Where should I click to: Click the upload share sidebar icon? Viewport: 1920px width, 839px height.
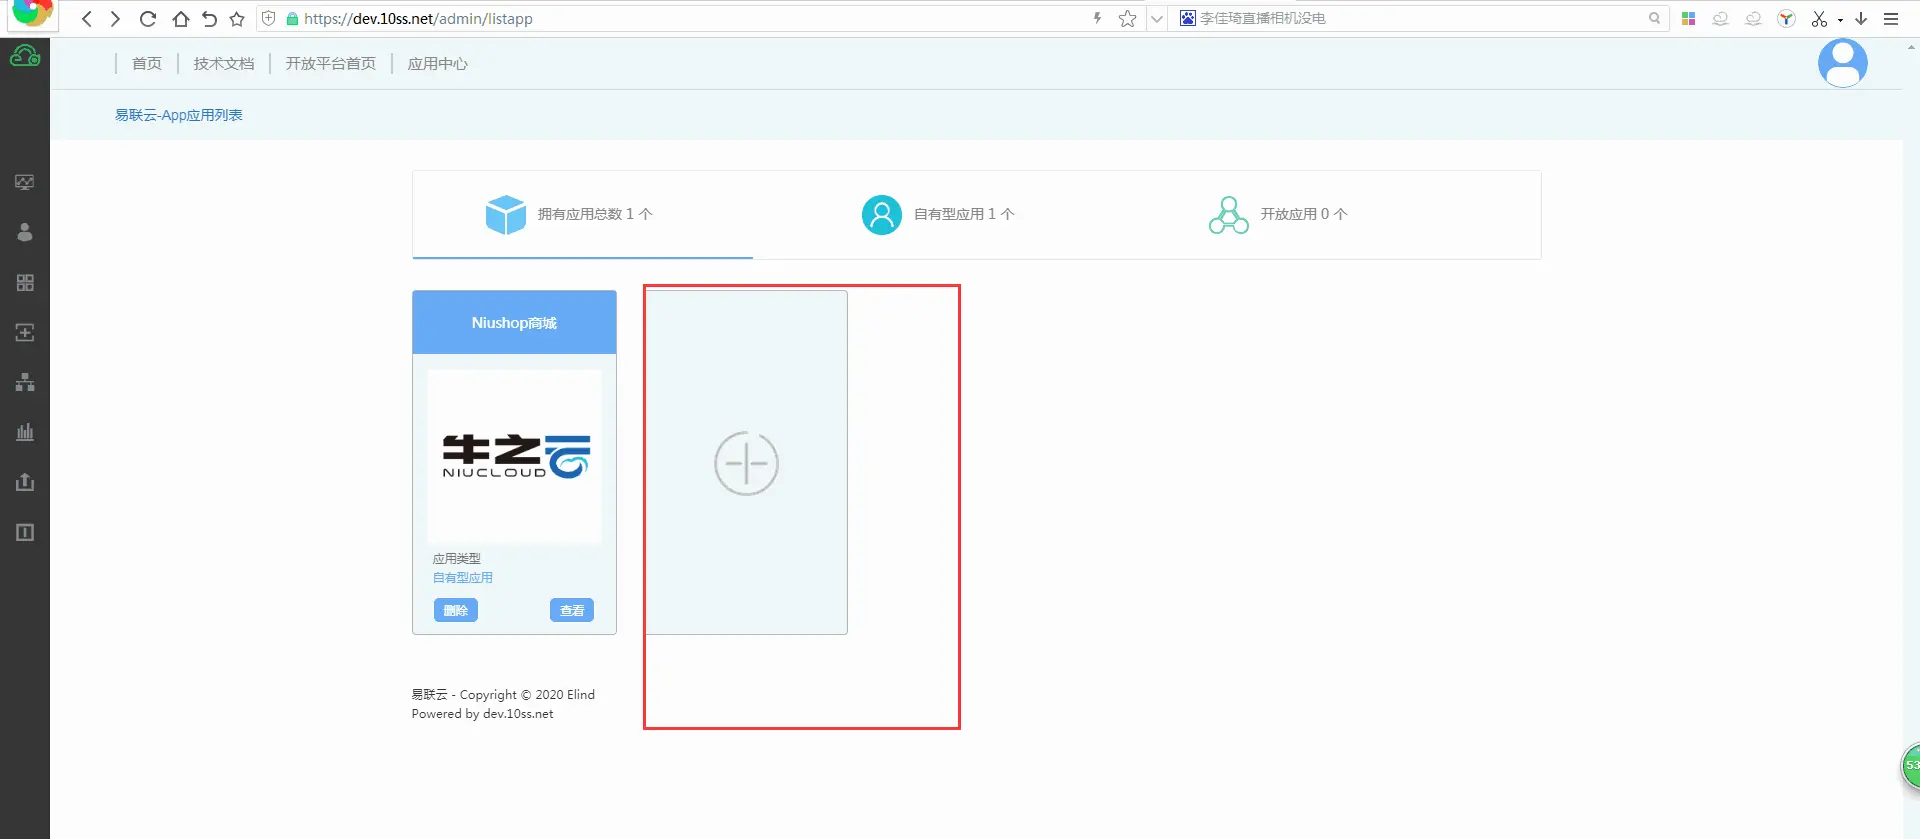[25, 482]
